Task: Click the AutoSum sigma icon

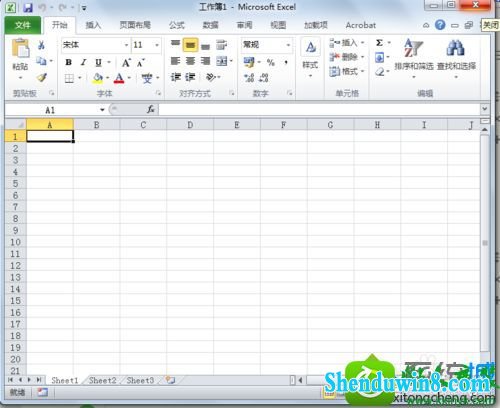Action: pos(379,43)
